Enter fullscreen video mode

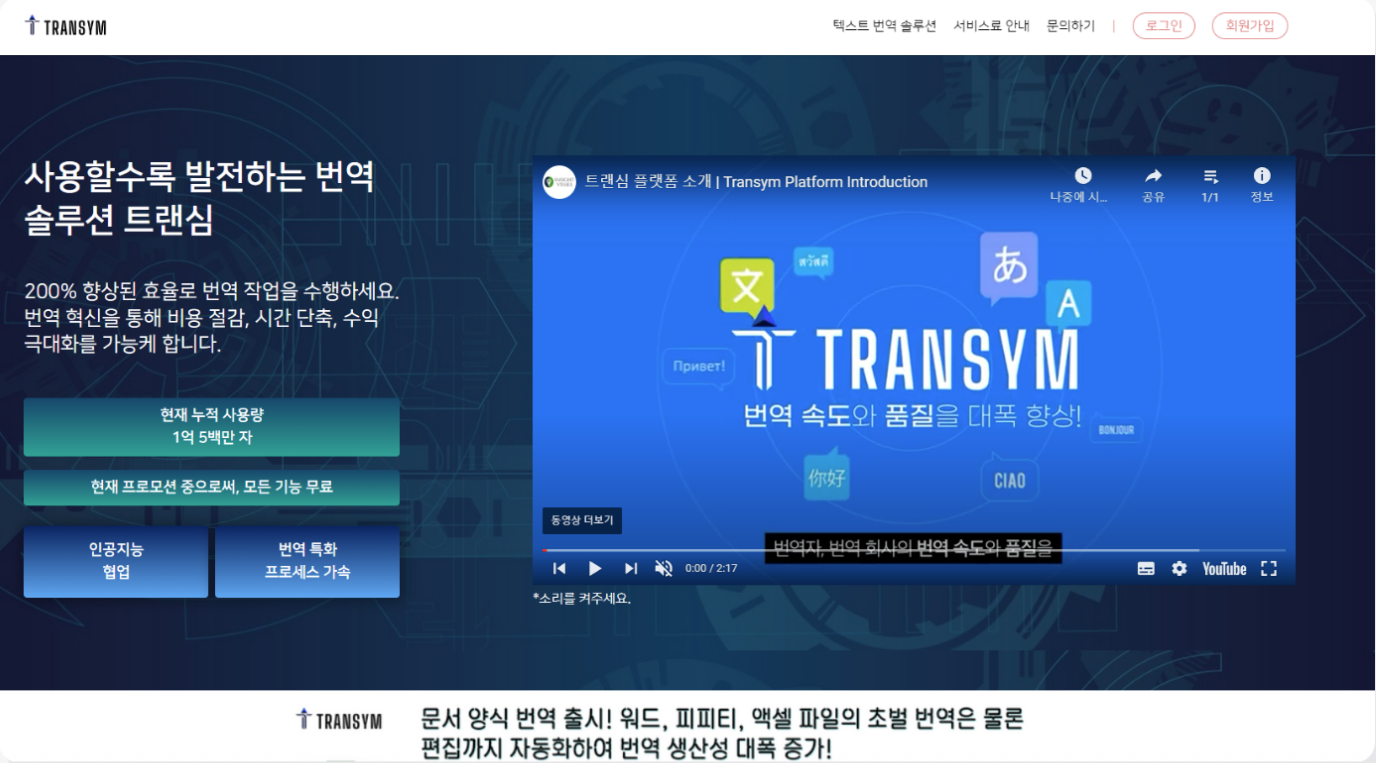pos(1269,569)
